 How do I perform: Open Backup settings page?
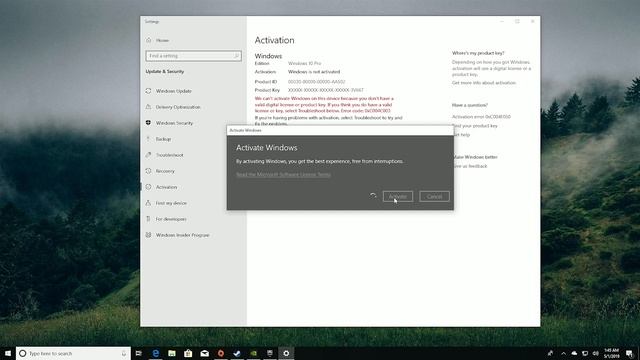(163, 139)
